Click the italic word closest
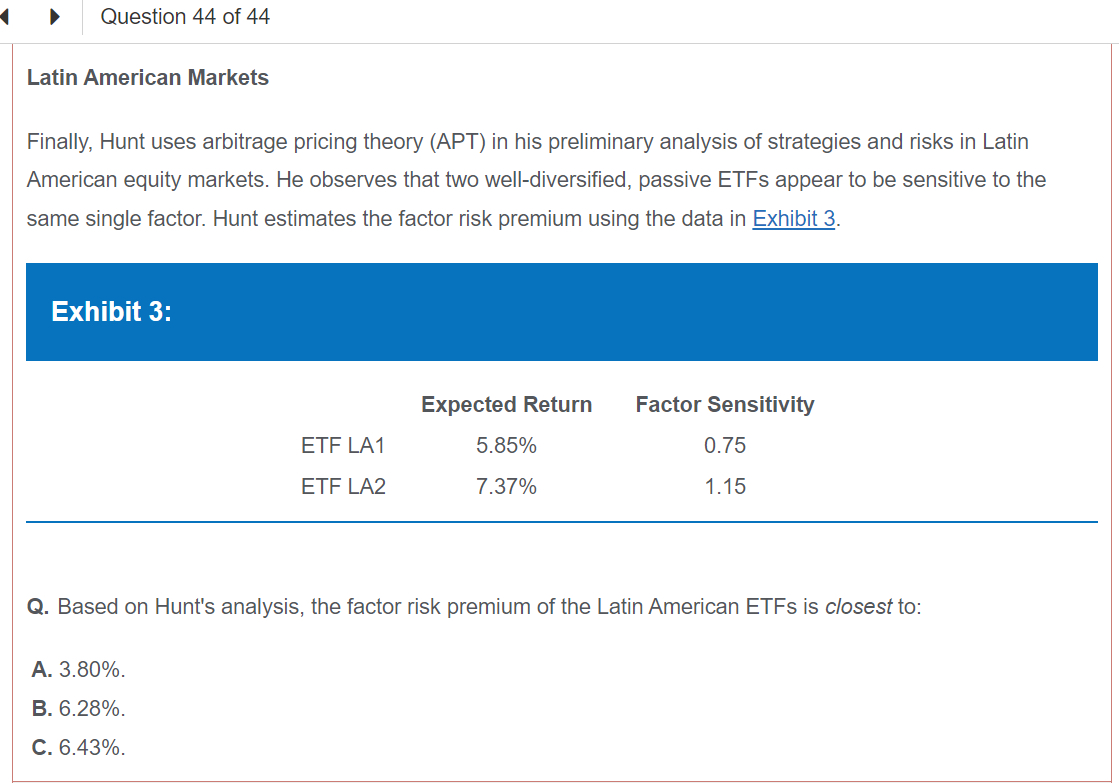 pos(858,607)
